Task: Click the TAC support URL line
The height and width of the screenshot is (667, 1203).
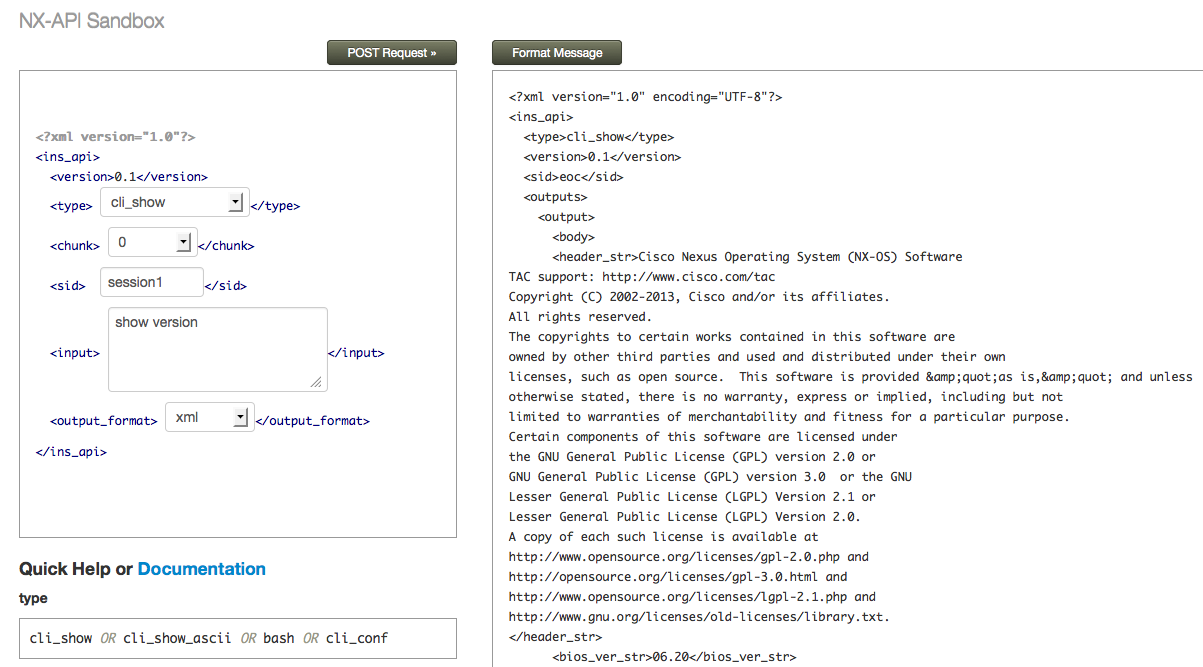Action: tap(642, 277)
